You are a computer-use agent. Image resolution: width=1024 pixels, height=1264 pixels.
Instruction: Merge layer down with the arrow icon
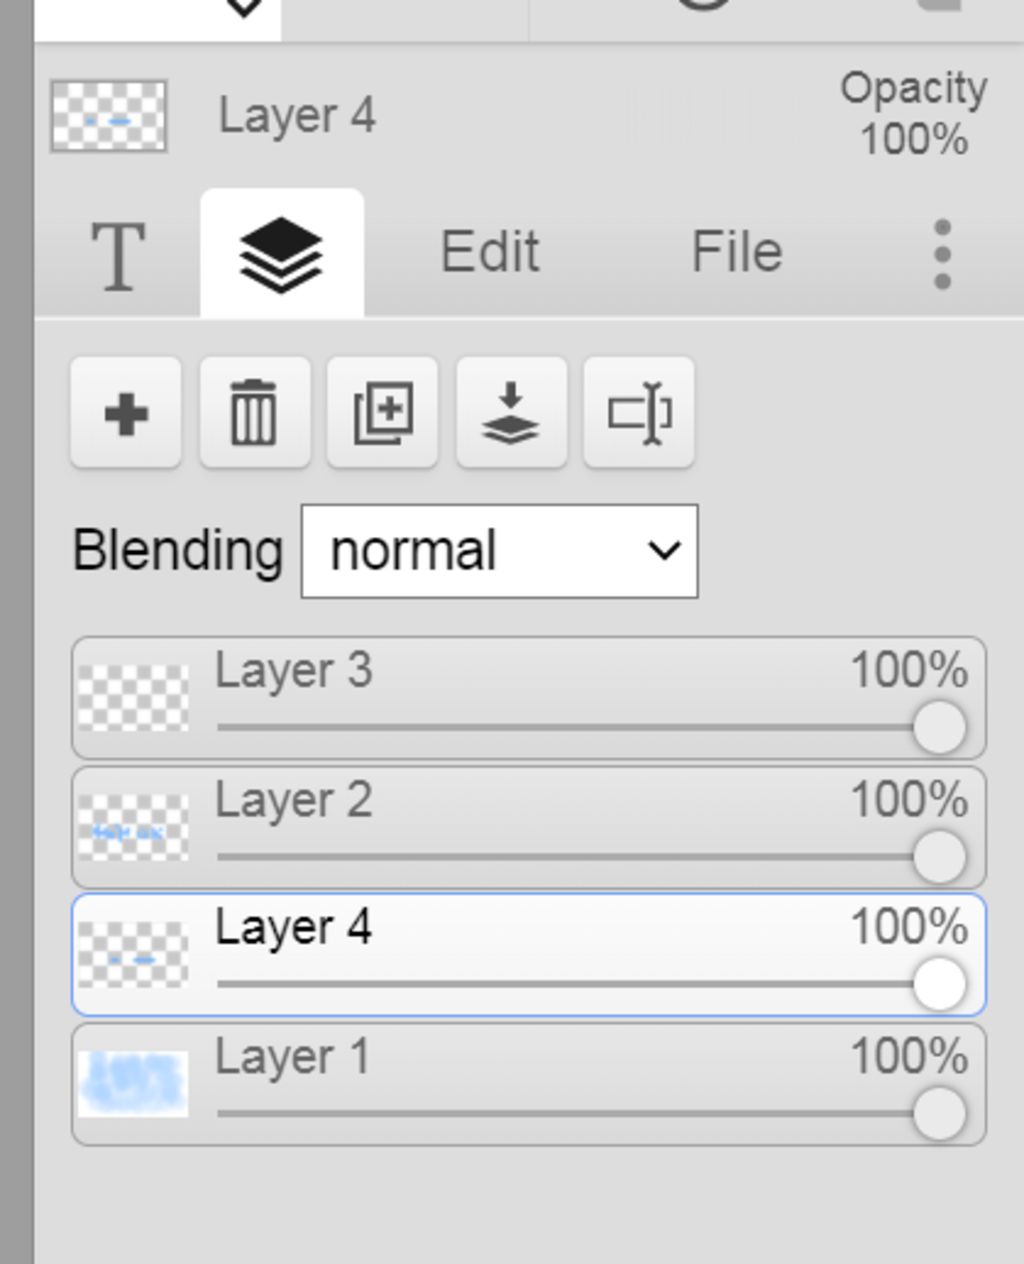(511, 413)
